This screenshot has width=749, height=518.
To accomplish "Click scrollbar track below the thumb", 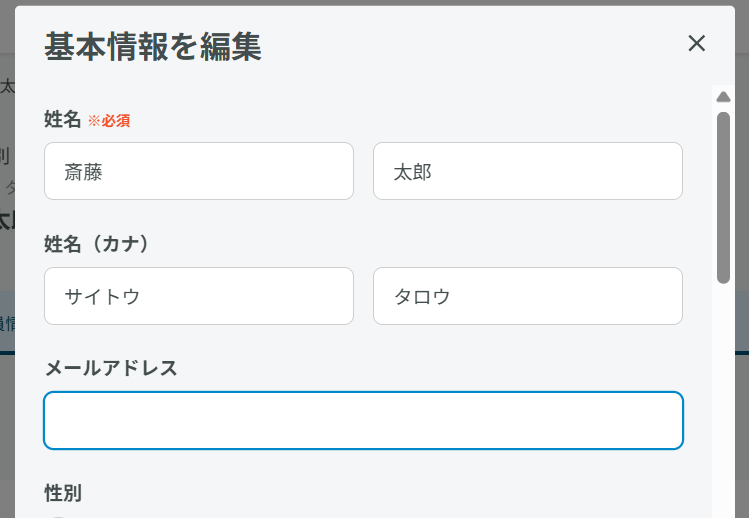I will point(723,400).
